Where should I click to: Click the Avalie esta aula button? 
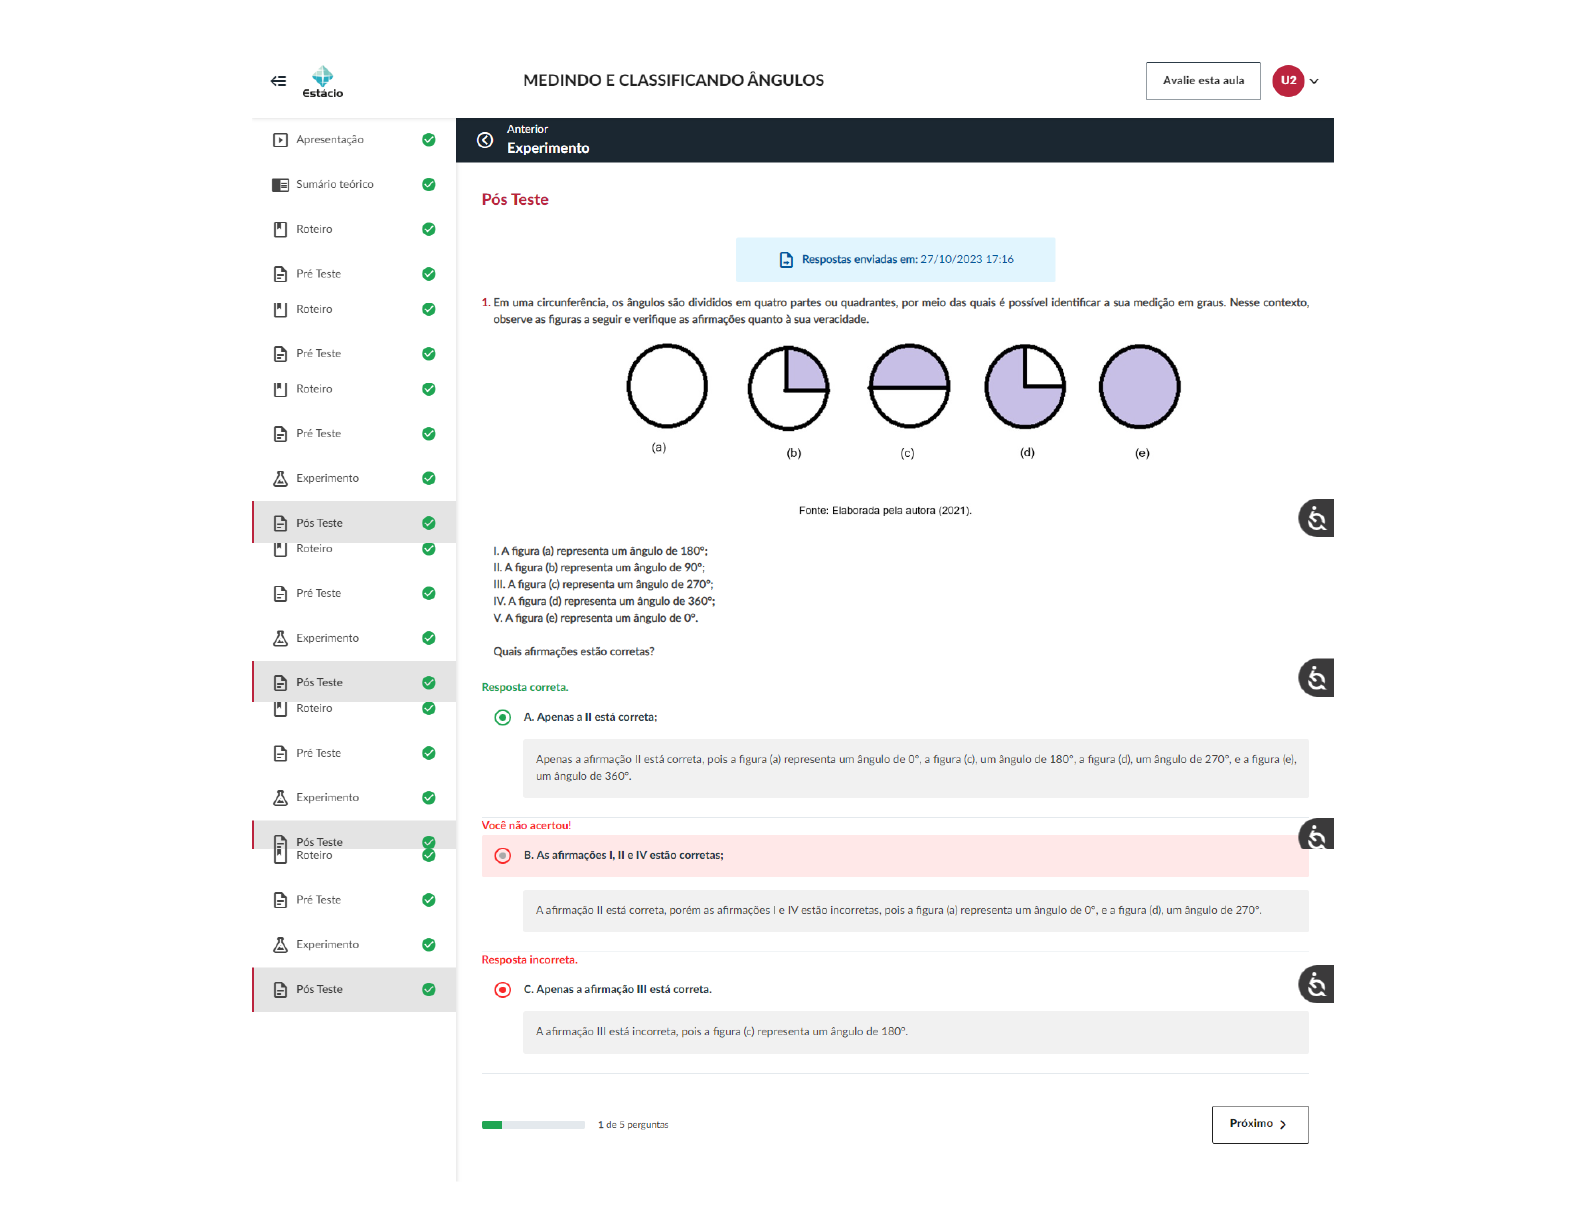click(1203, 81)
